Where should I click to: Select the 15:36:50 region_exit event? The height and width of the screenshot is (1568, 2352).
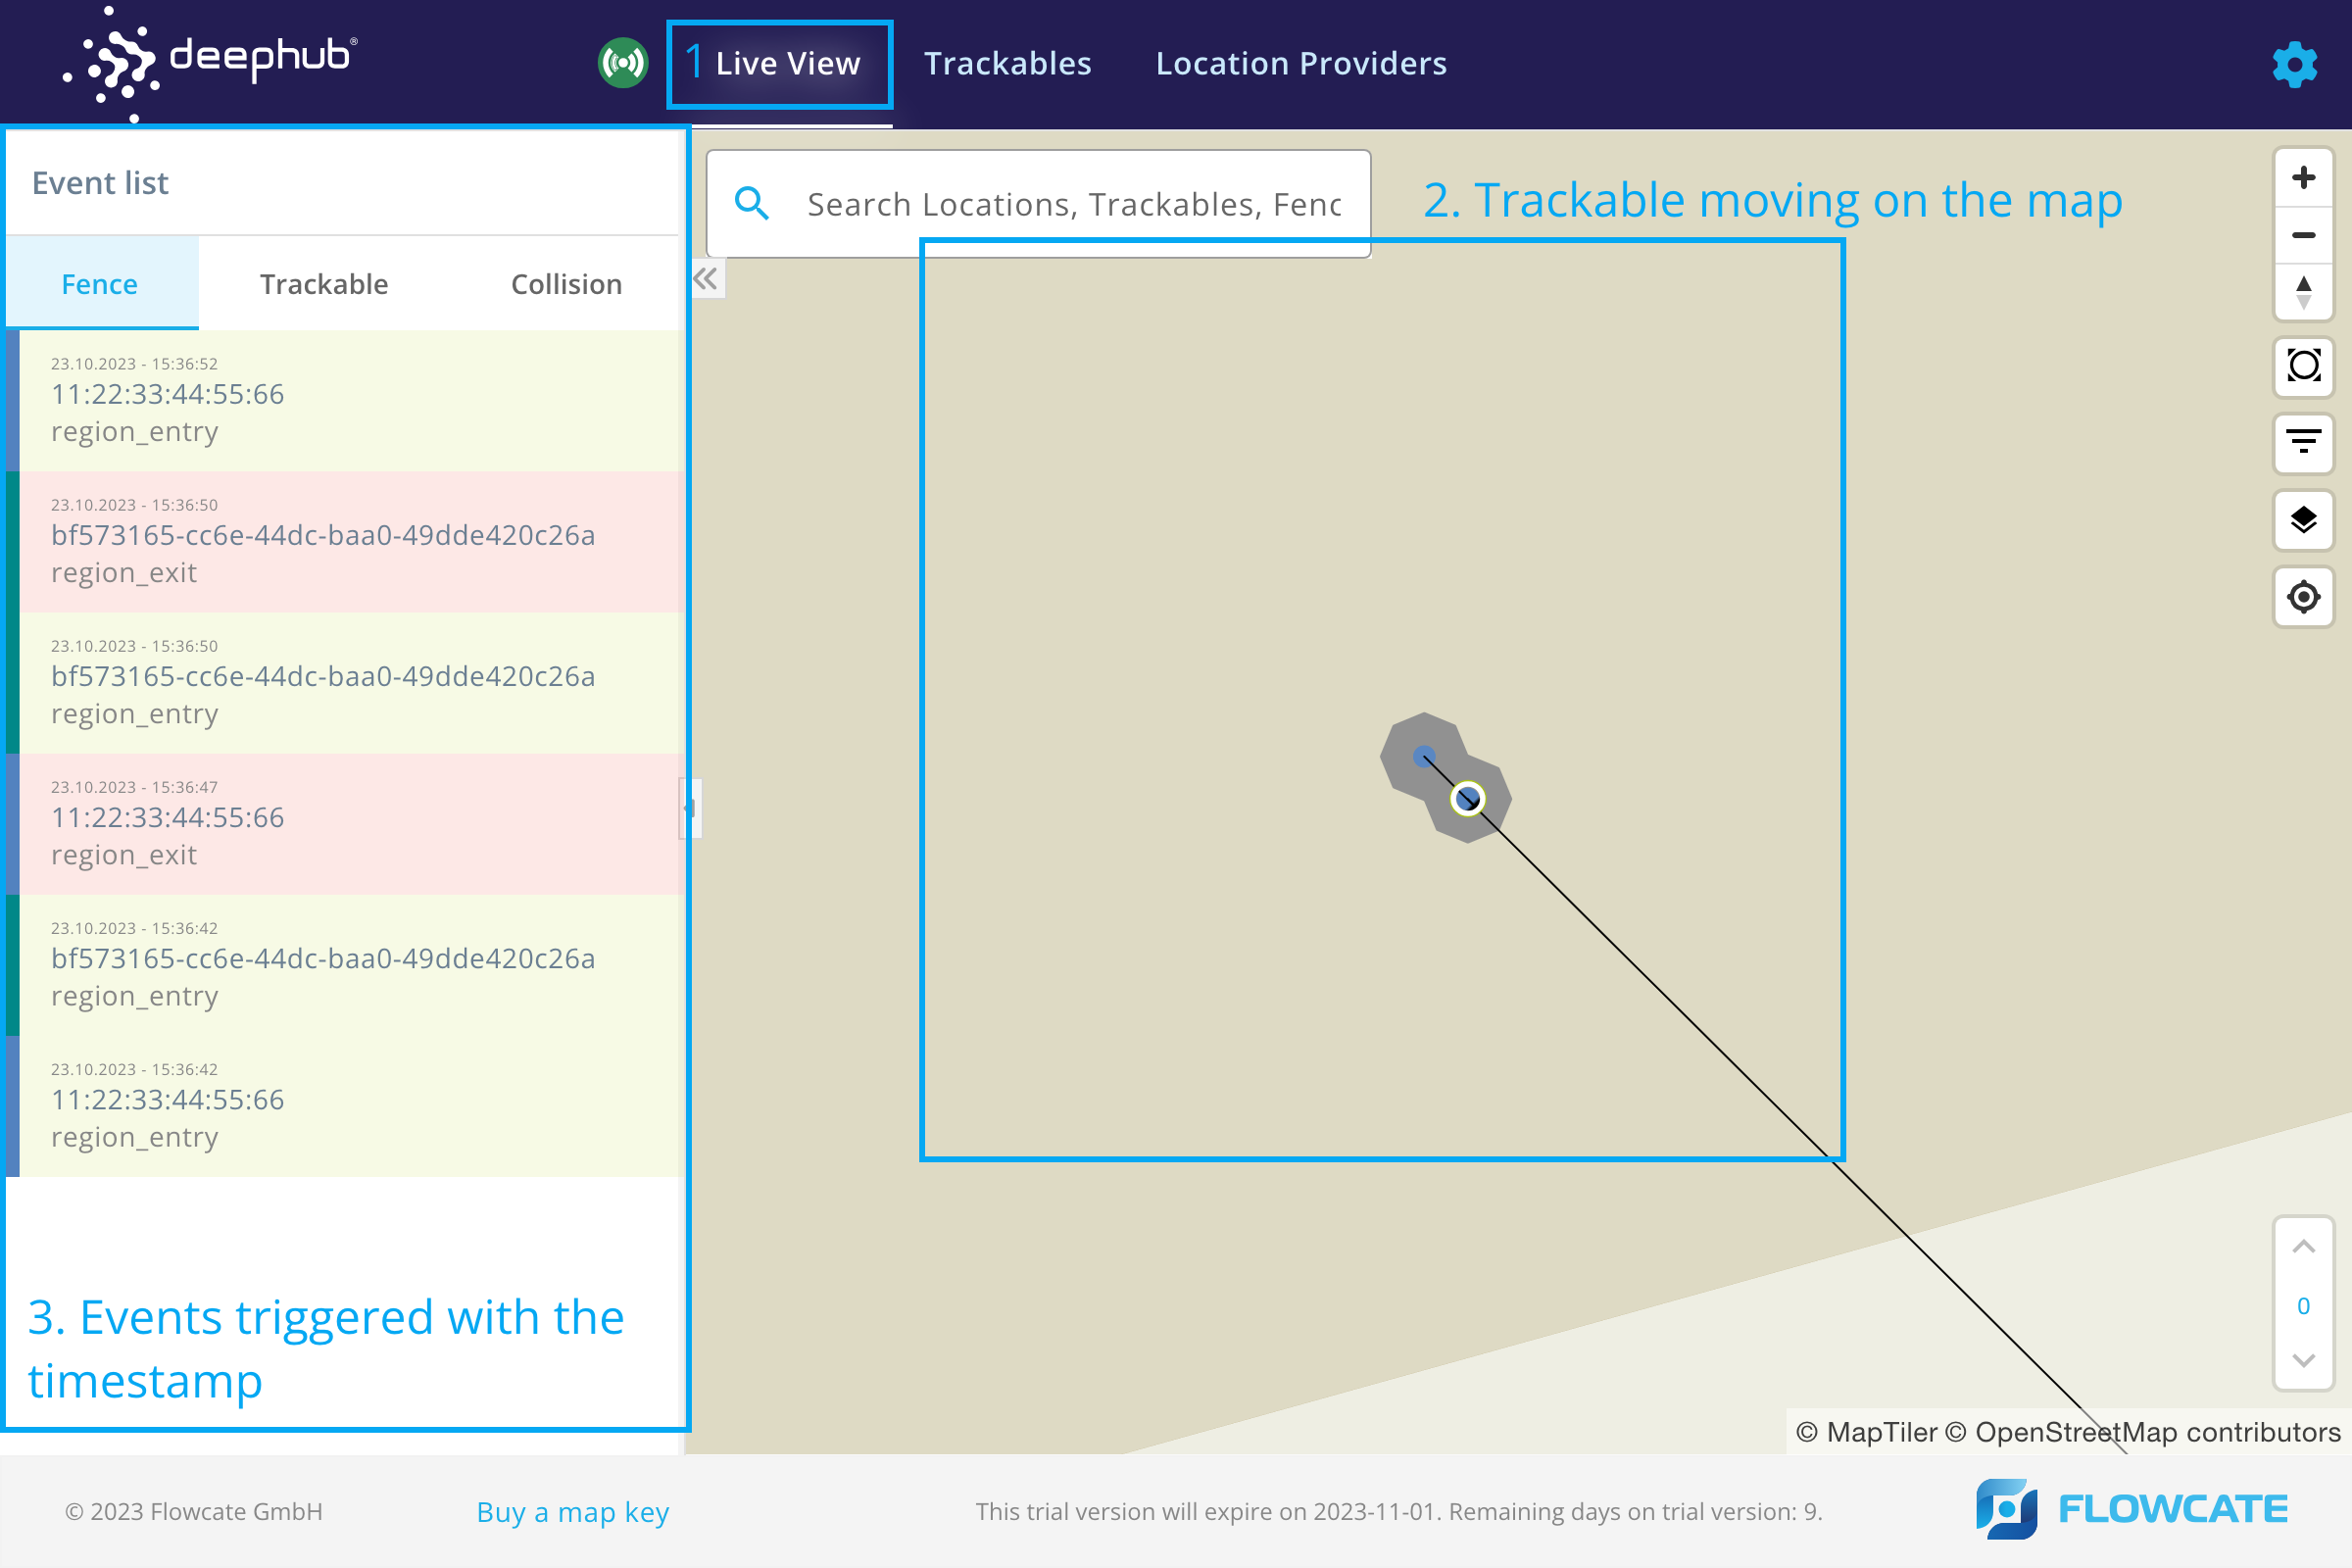[x=346, y=542]
